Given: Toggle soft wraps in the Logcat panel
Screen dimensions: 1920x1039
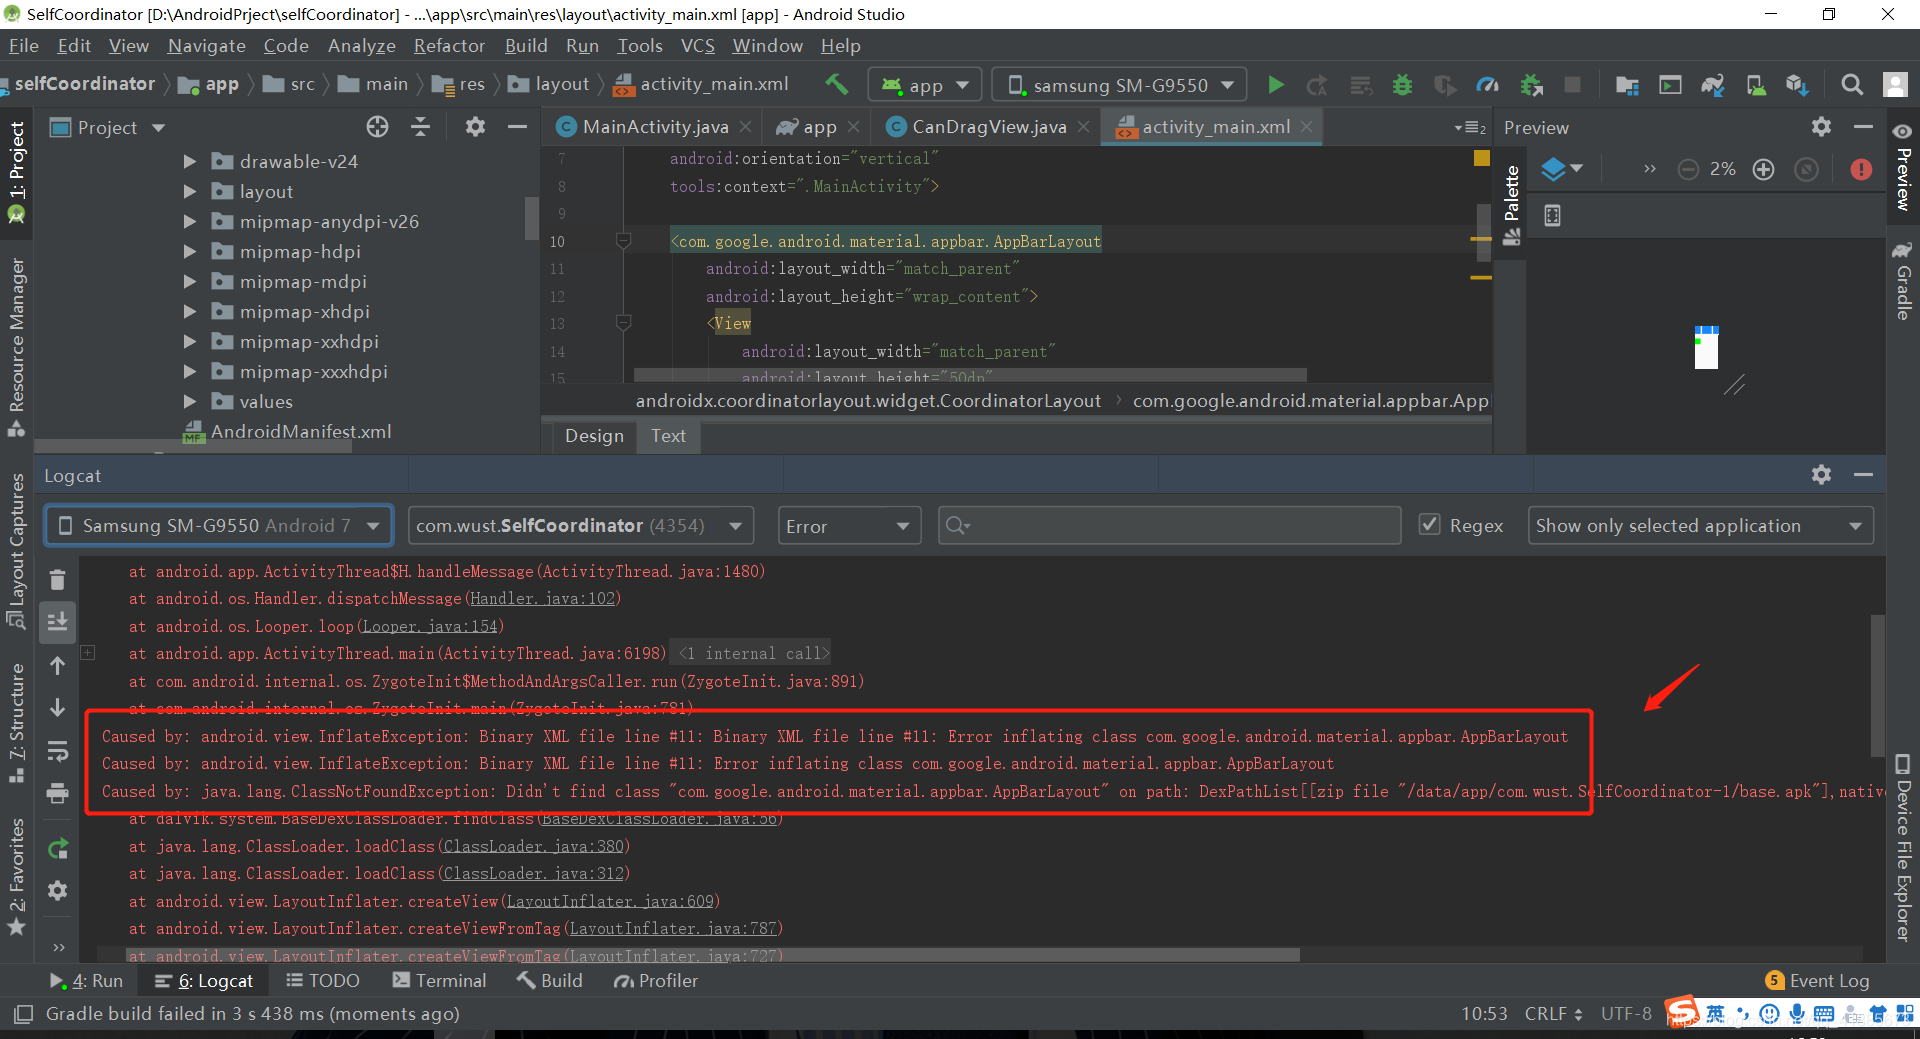Looking at the screenshot, I should (x=57, y=751).
